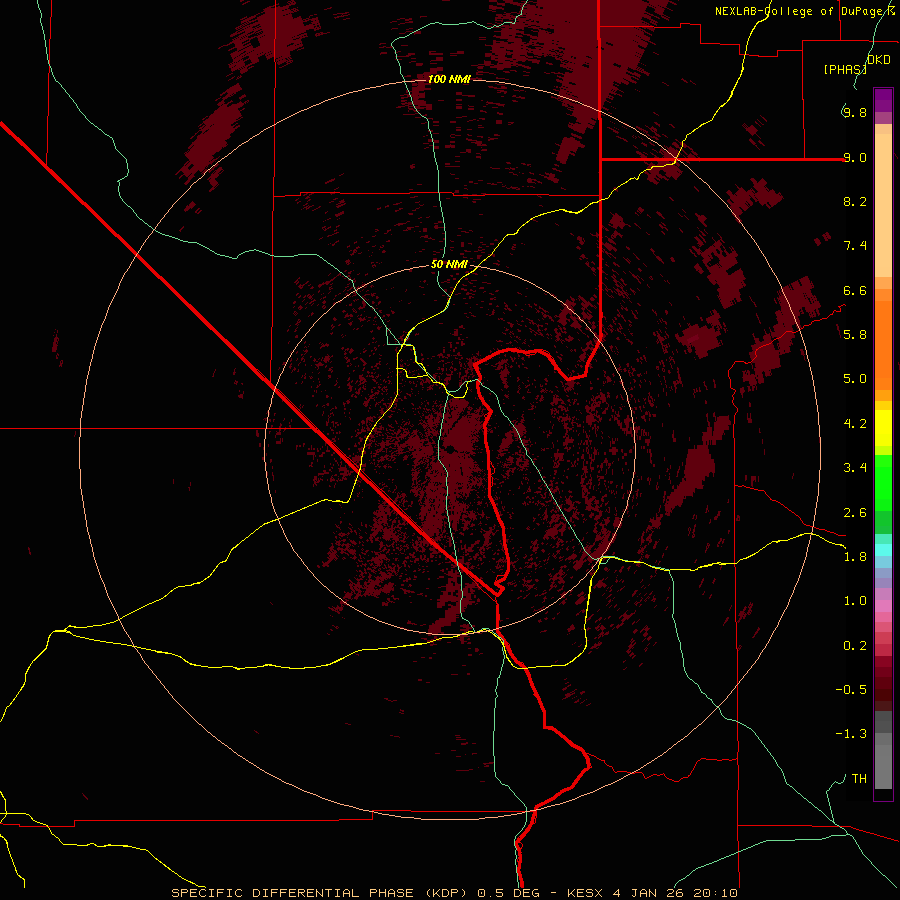This screenshot has width=900, height=900.
Task: Click the 3.4 value on color scale
Action: point(854,467)
